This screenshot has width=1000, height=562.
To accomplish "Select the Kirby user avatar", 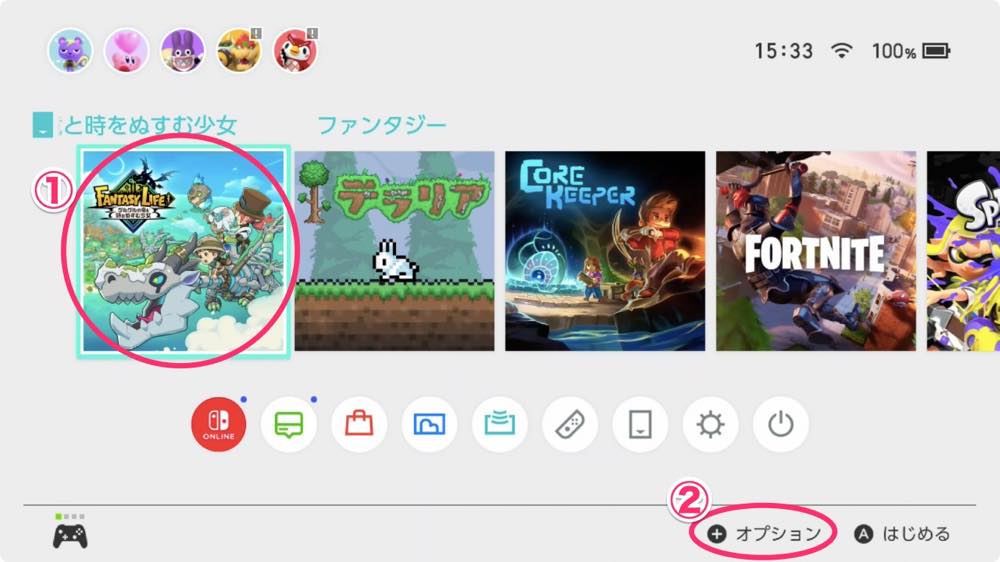I will tap(126, 50).
